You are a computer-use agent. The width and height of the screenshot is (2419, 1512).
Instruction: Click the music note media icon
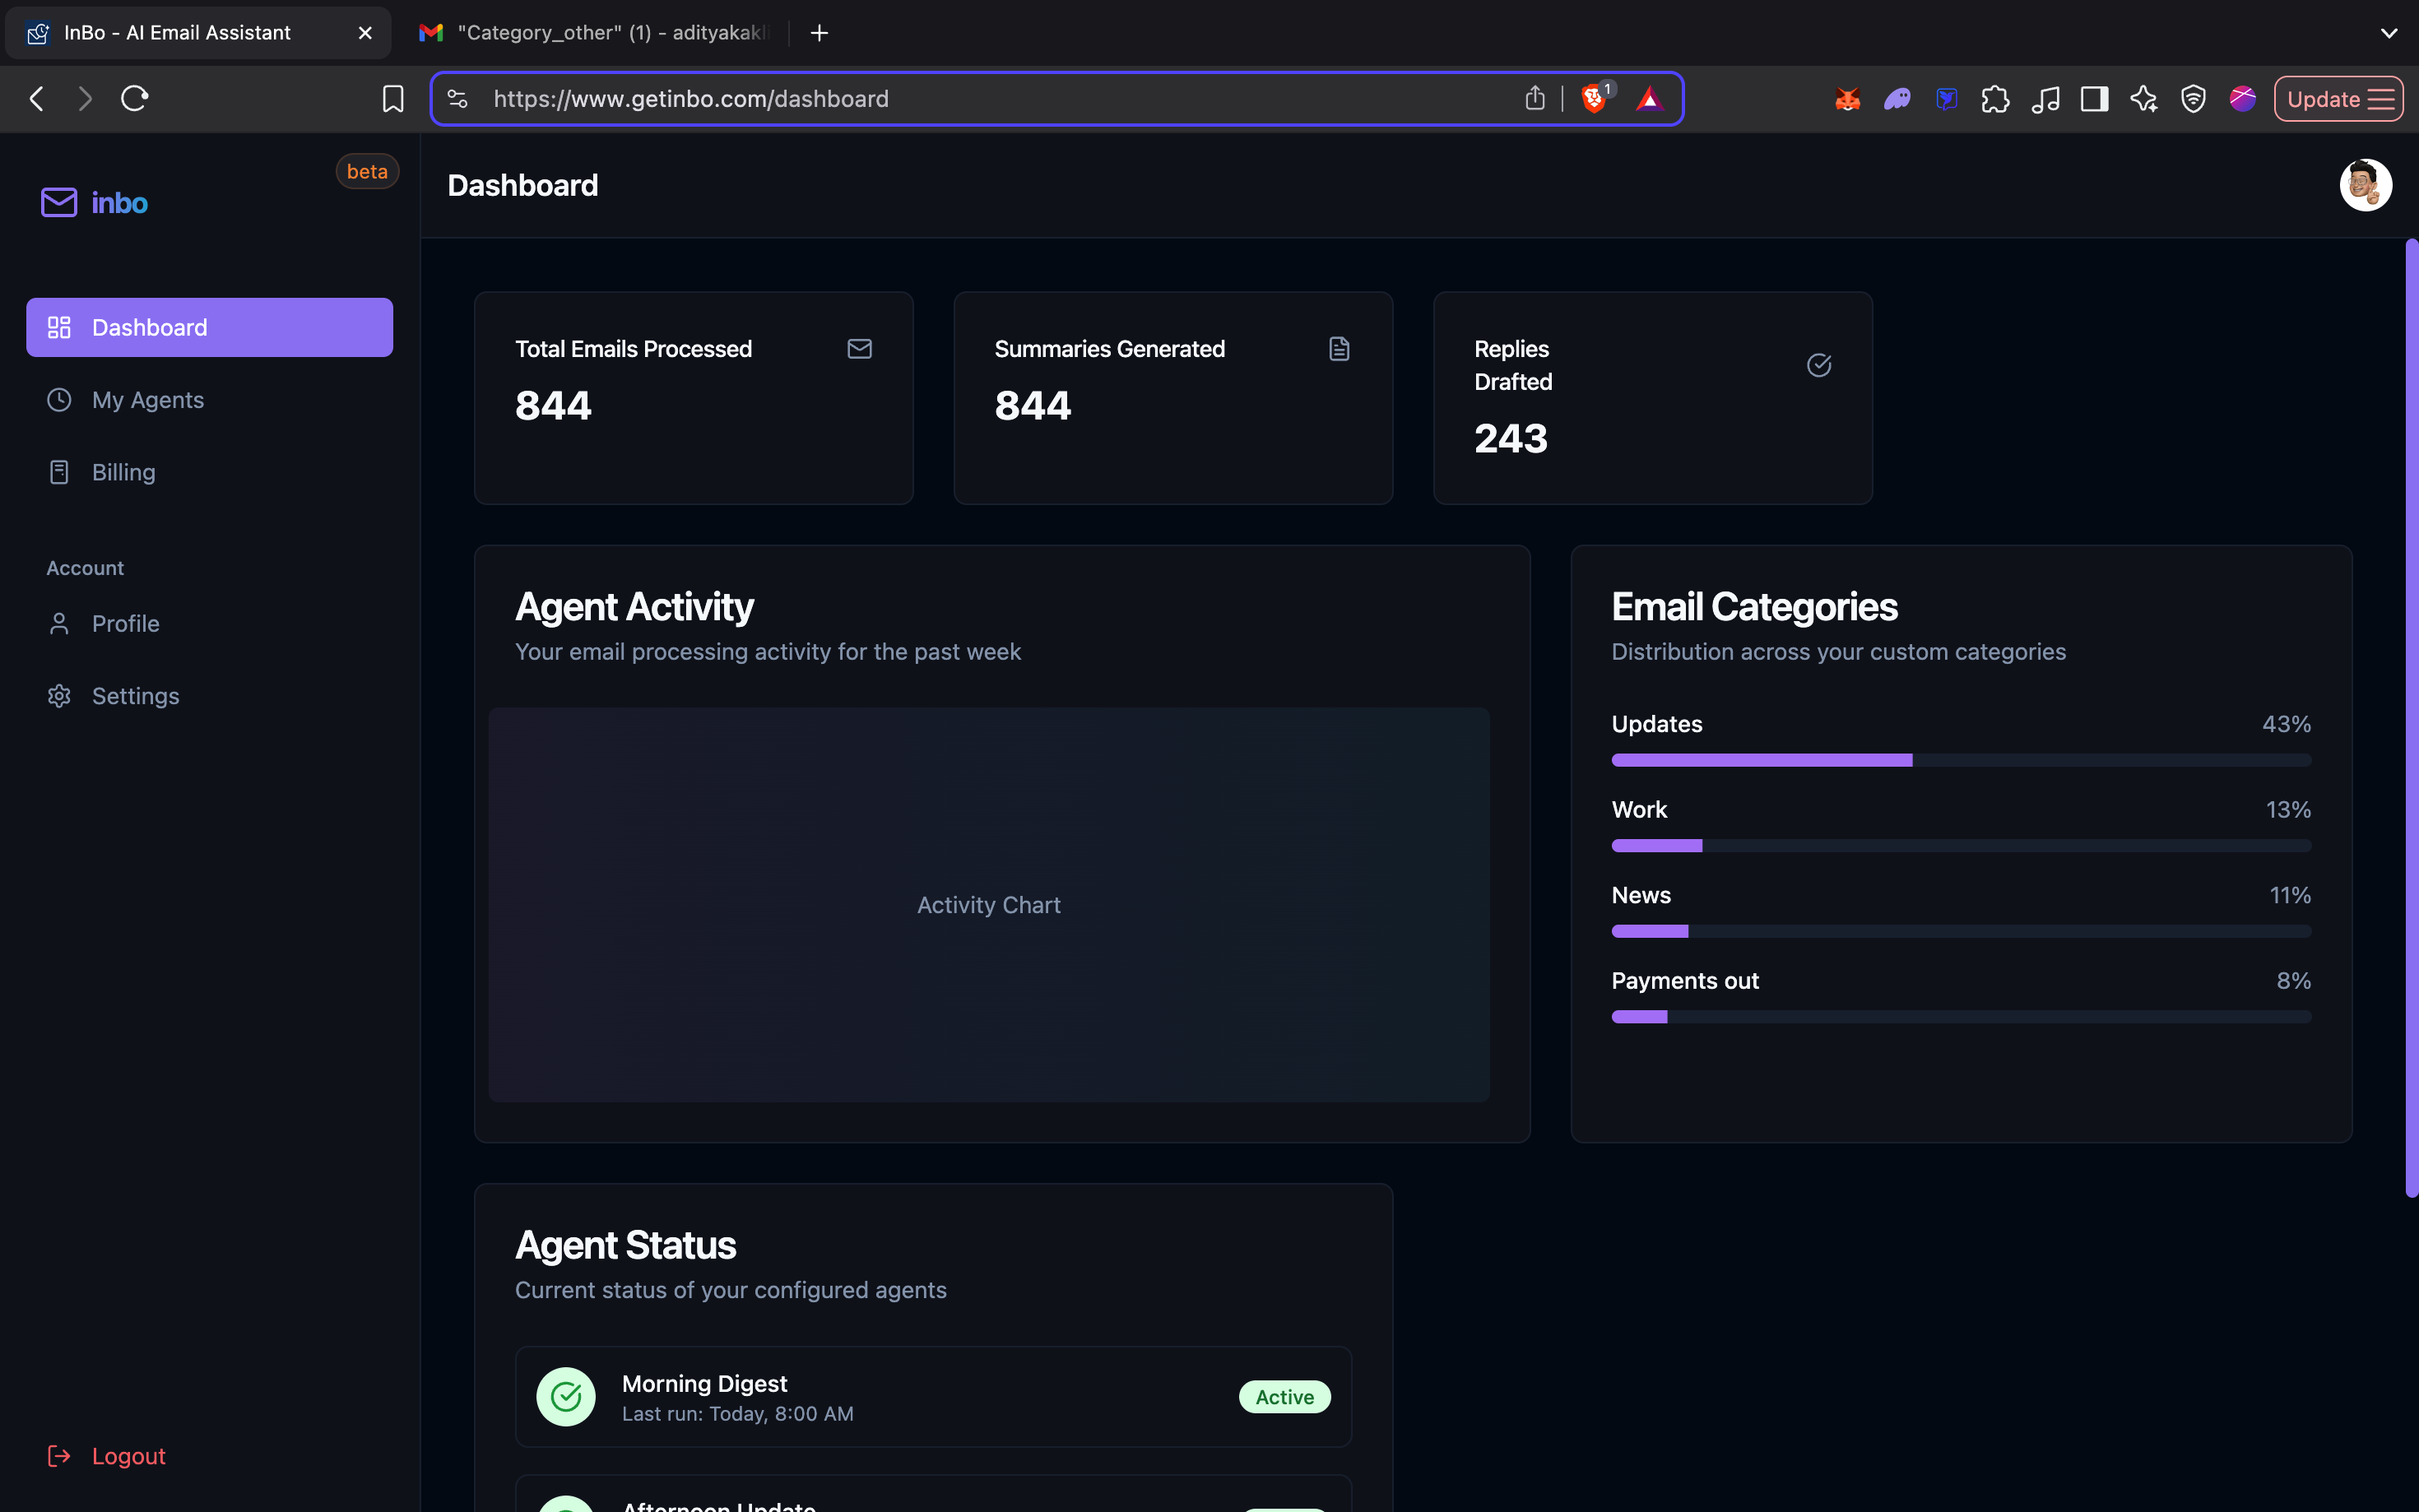(x=2045, y=99)
